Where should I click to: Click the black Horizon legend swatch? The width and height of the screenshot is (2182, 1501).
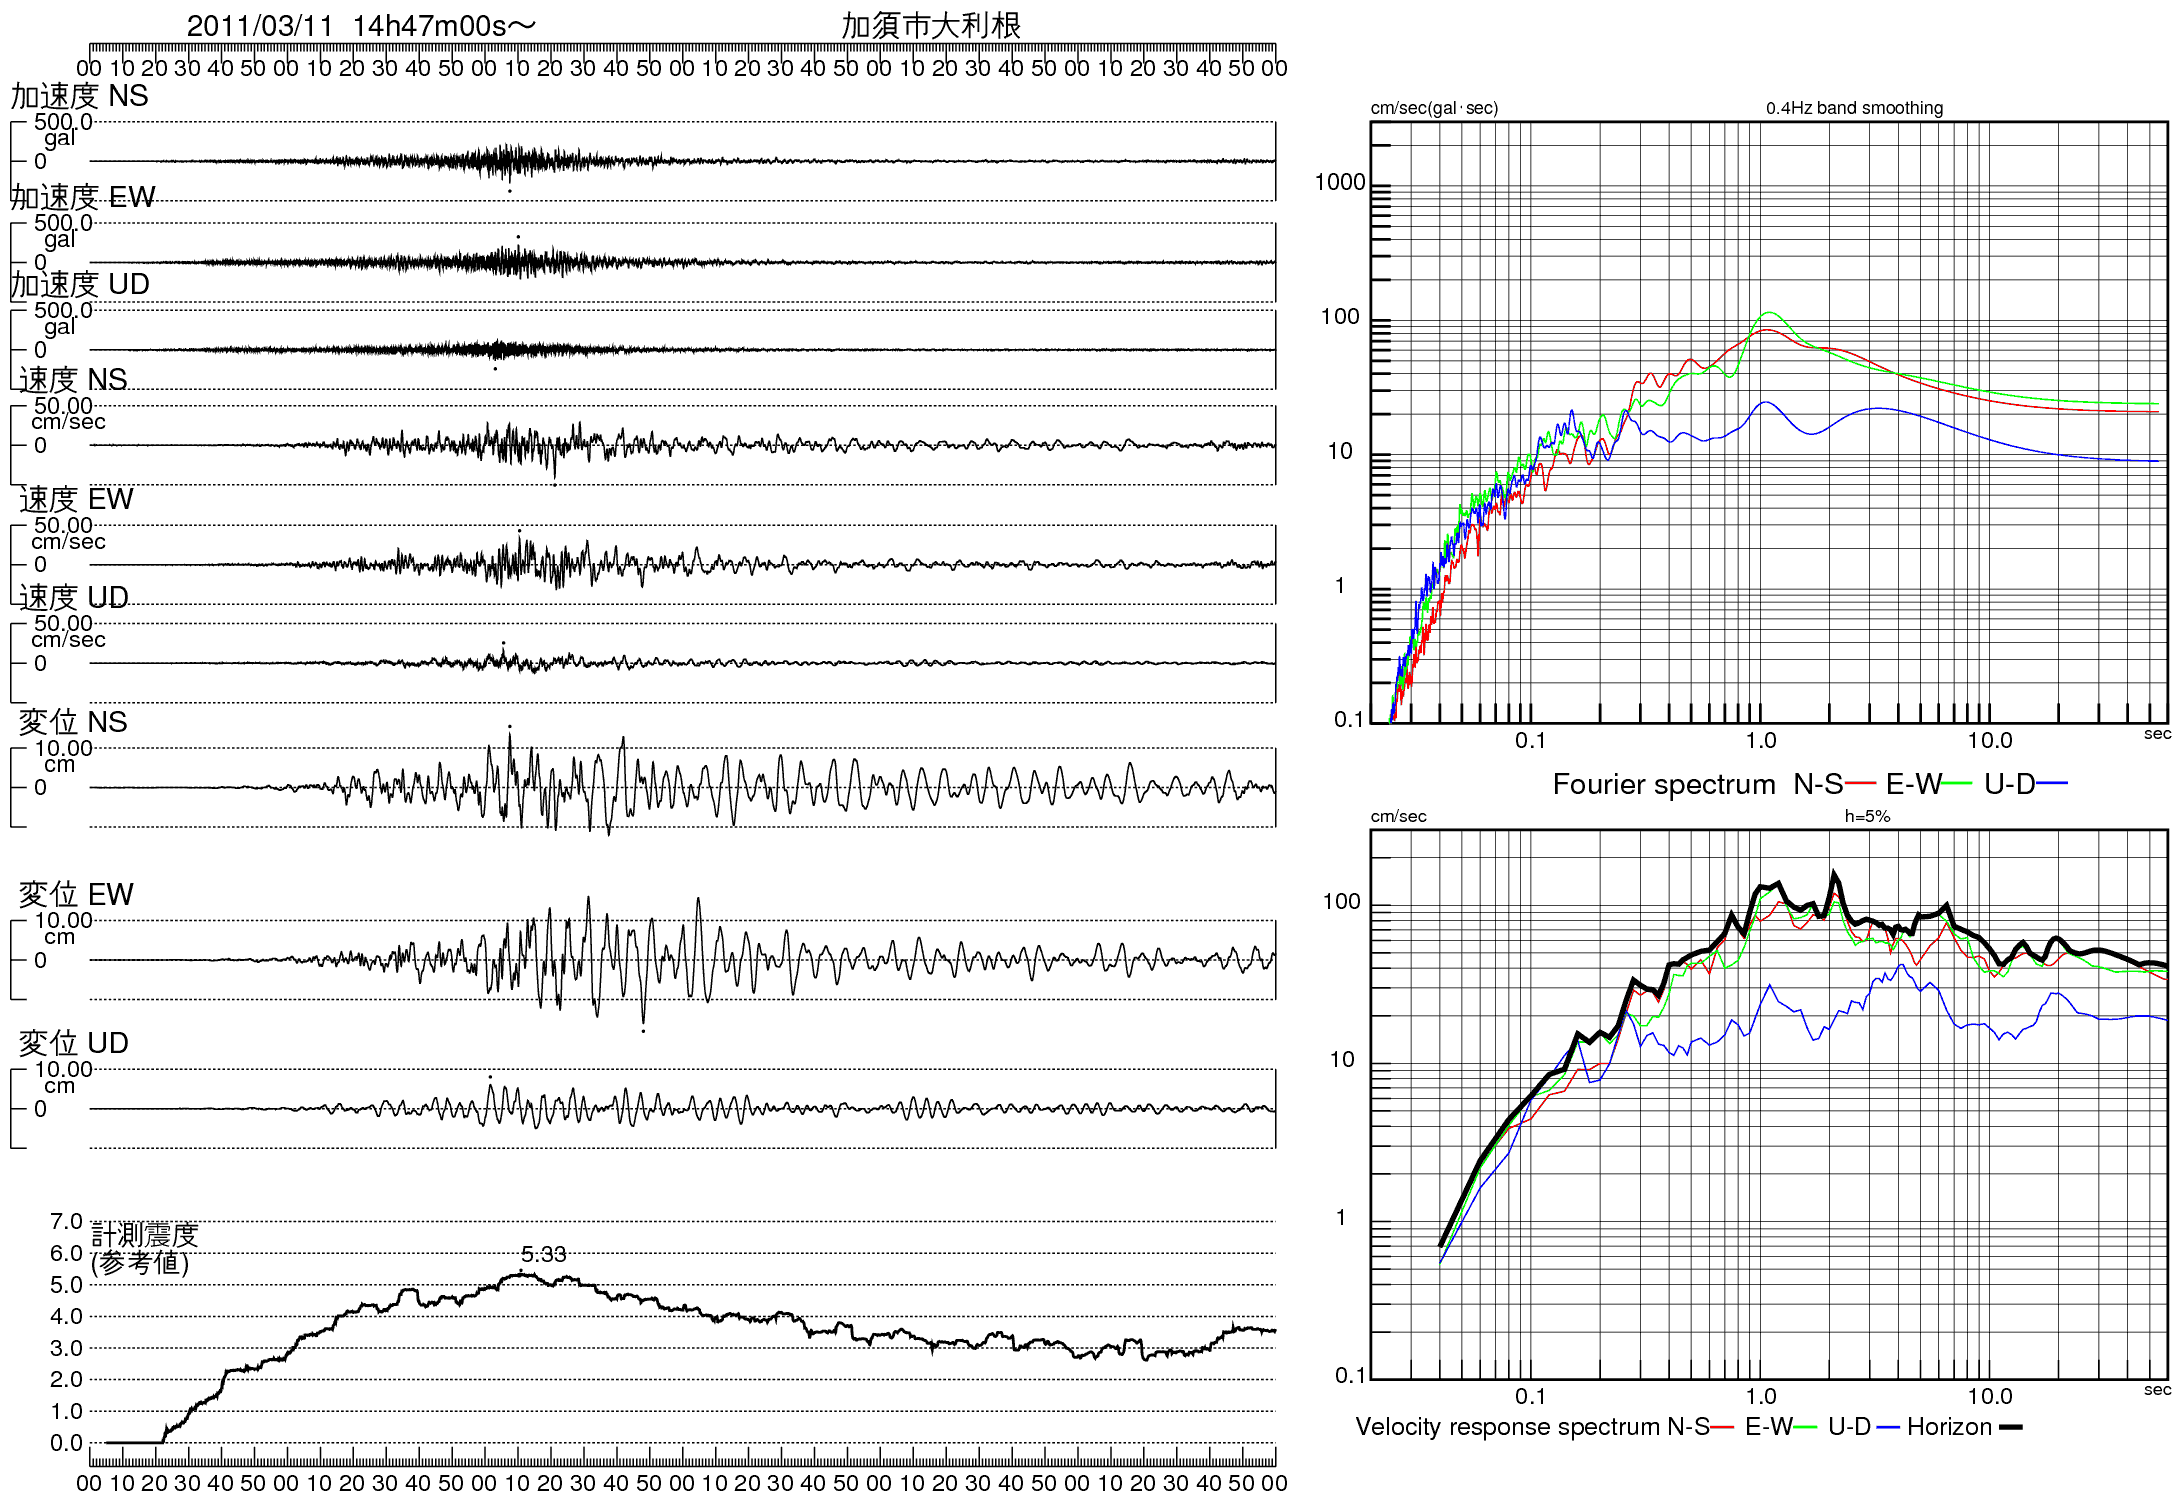2010,1427
